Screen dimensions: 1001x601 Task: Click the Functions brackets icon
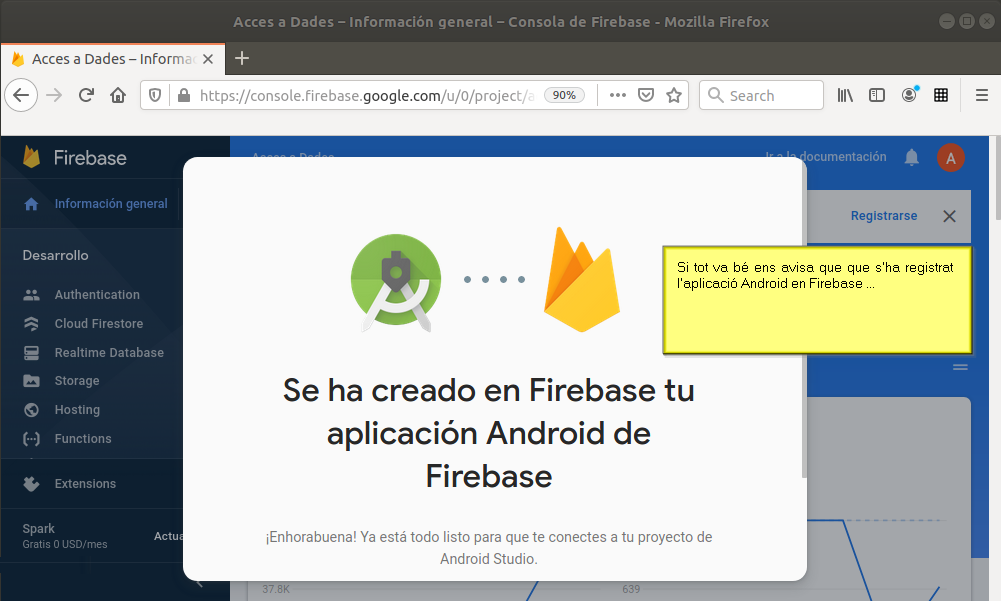click(x=31, y=439)
